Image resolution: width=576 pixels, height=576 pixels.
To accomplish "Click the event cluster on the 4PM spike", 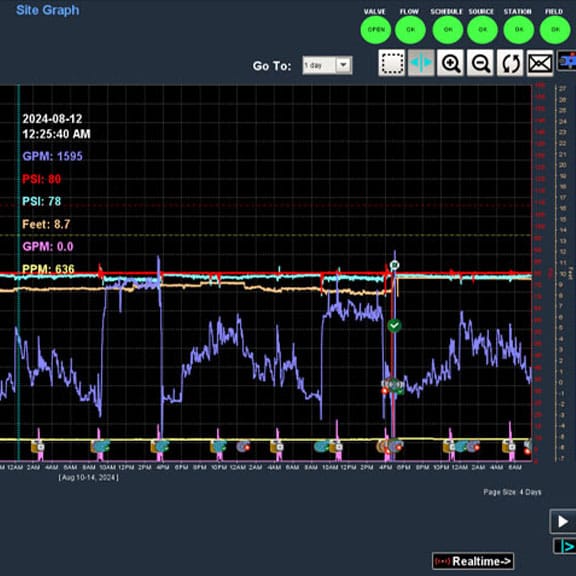I will pyautogui.click(x=393, y=385).
